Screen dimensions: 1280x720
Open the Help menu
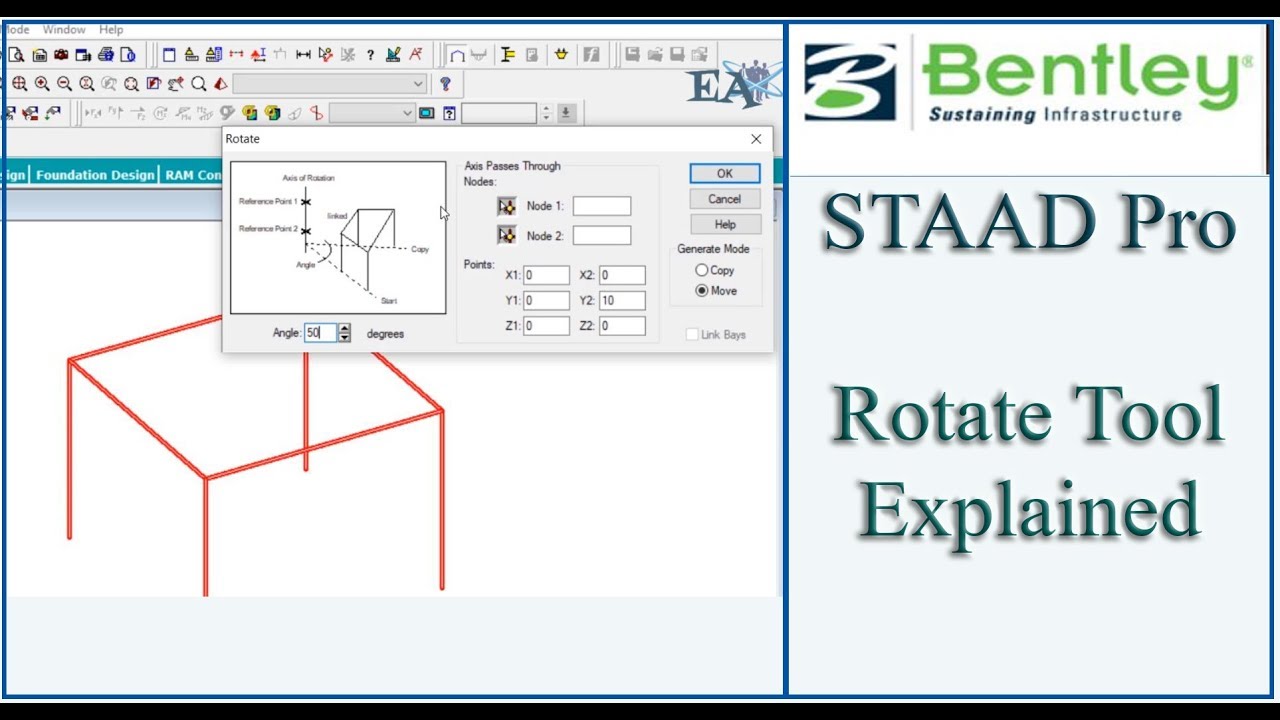click(x=111, y=30)
